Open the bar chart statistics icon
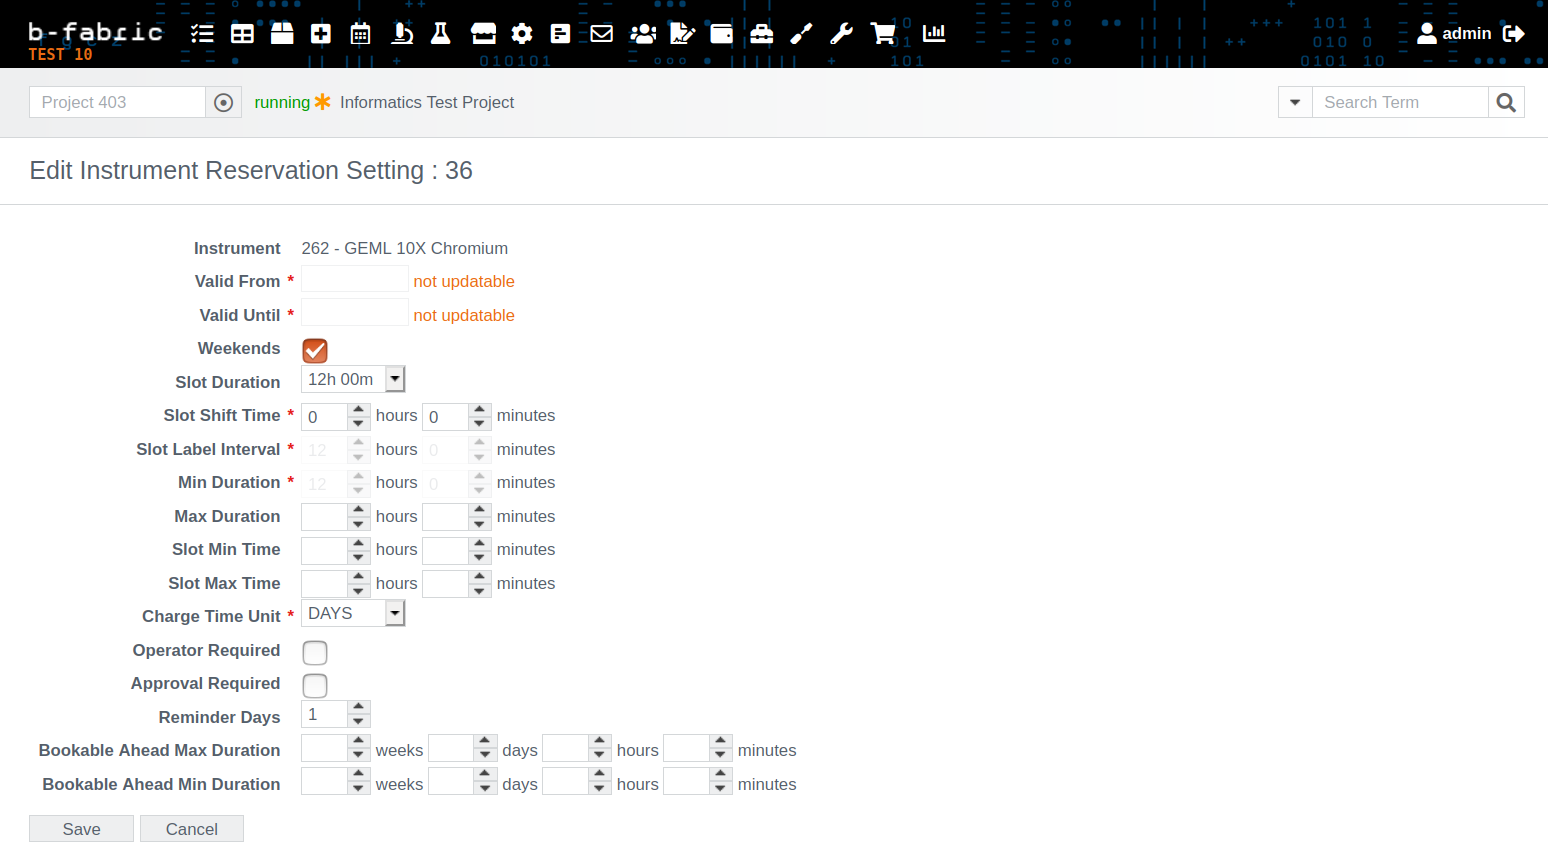 click(x=934, y=34)
